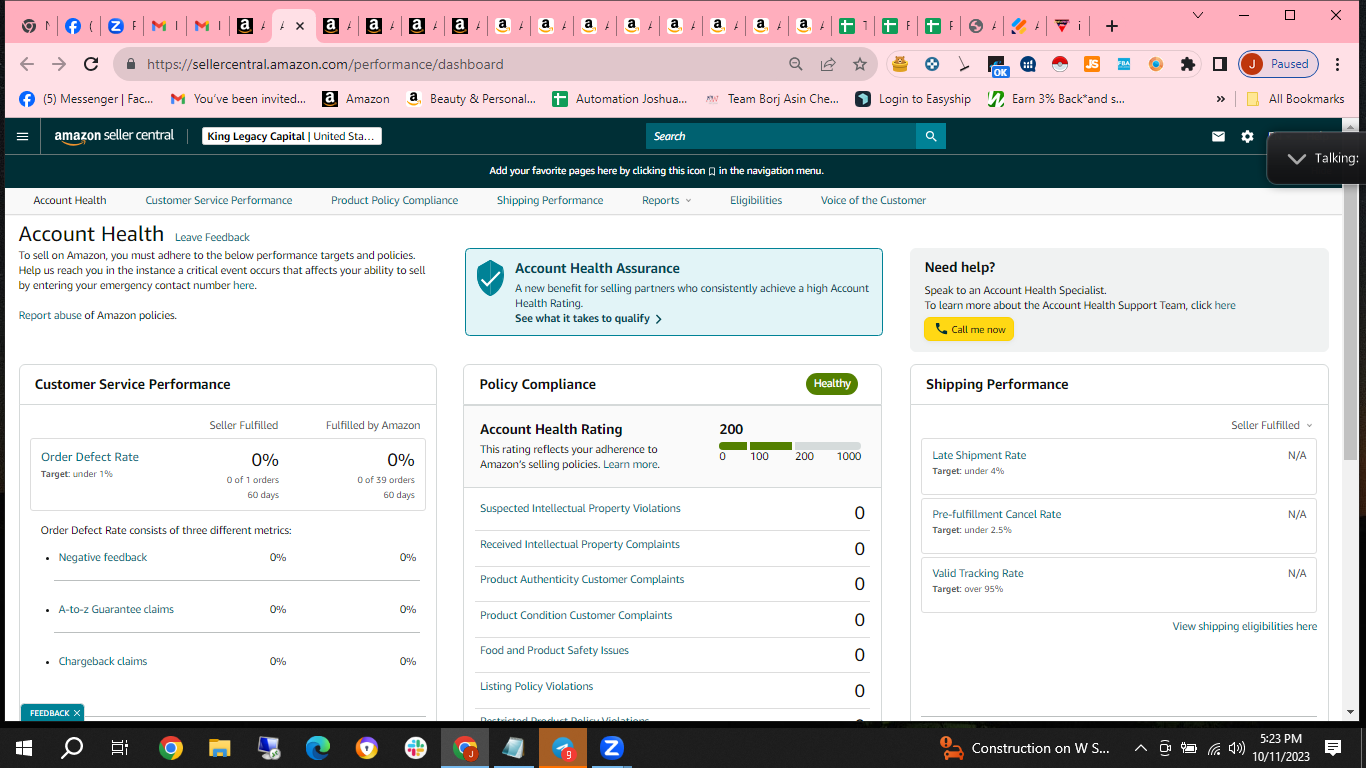Open A-to-z Guarantee claims link
This screenshot has width=1366, height=768.
pyautogui.click(x=116, y=609)
